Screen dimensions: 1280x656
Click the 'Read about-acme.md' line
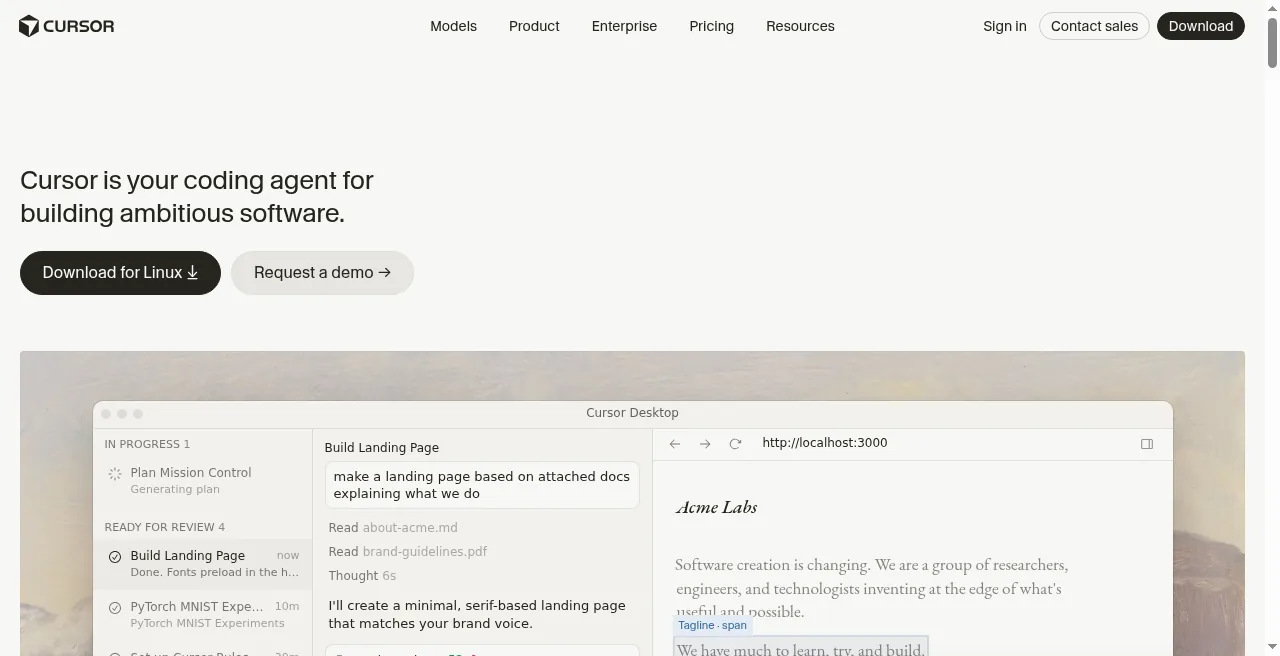pos(393,528)
